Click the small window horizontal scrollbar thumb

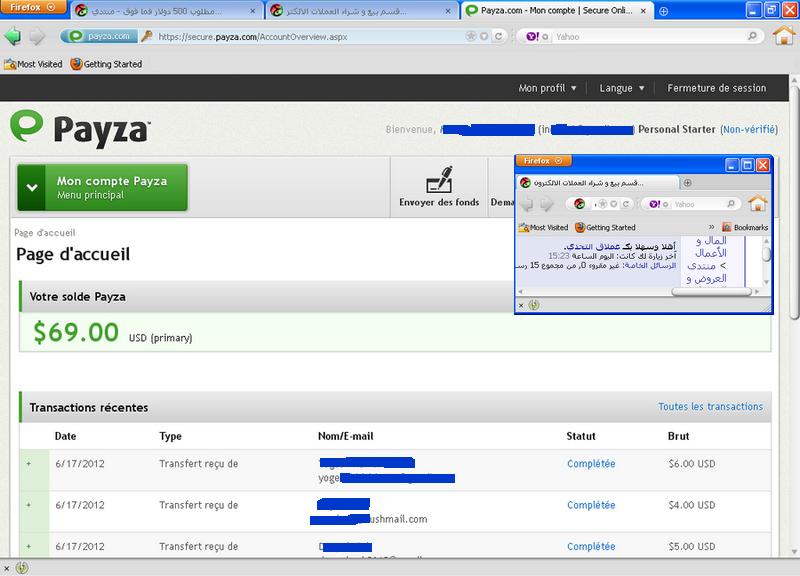(711, 292)
